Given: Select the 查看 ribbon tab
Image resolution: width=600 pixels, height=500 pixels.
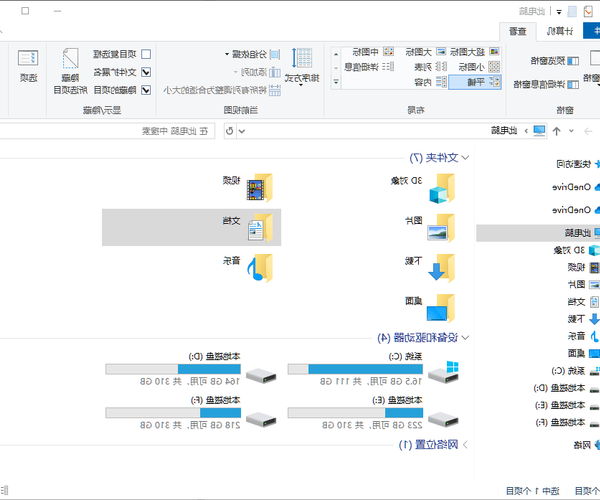Looking at the screenshot, I should 517,31.
